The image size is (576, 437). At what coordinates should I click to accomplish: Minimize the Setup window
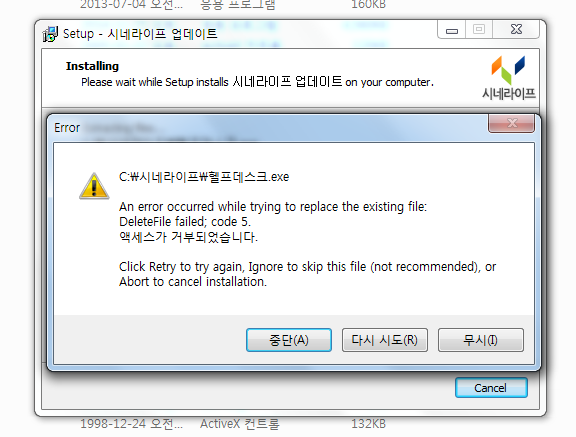[x=451, y=29]
